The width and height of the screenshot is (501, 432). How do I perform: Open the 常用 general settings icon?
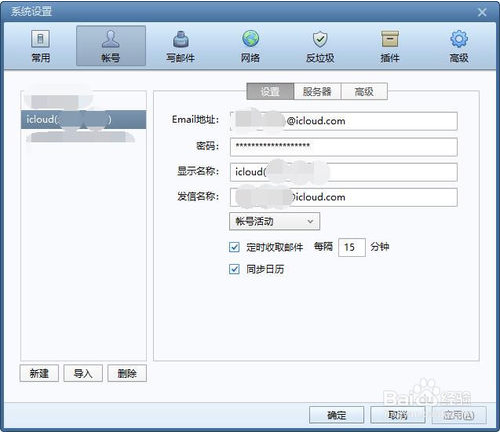click(40, 46)
